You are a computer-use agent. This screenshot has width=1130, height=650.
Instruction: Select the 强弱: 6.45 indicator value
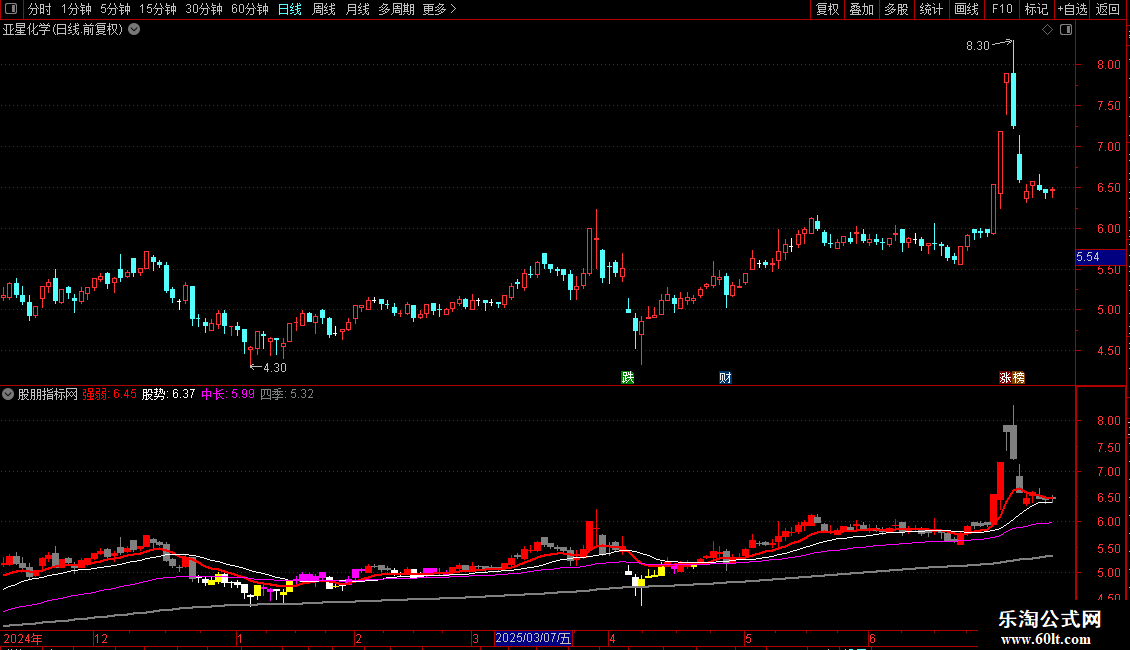click(109, 394)
